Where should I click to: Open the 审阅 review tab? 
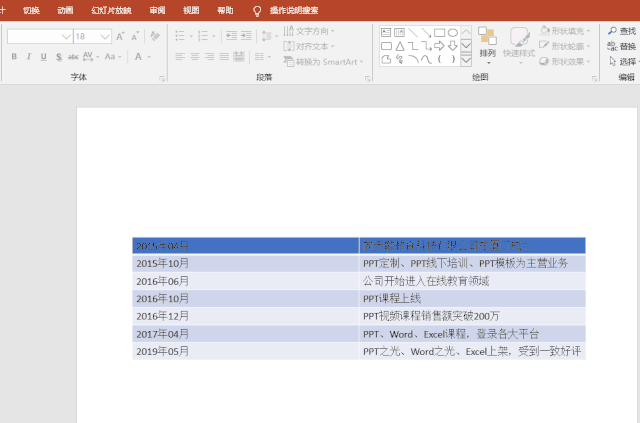(157, 10)
